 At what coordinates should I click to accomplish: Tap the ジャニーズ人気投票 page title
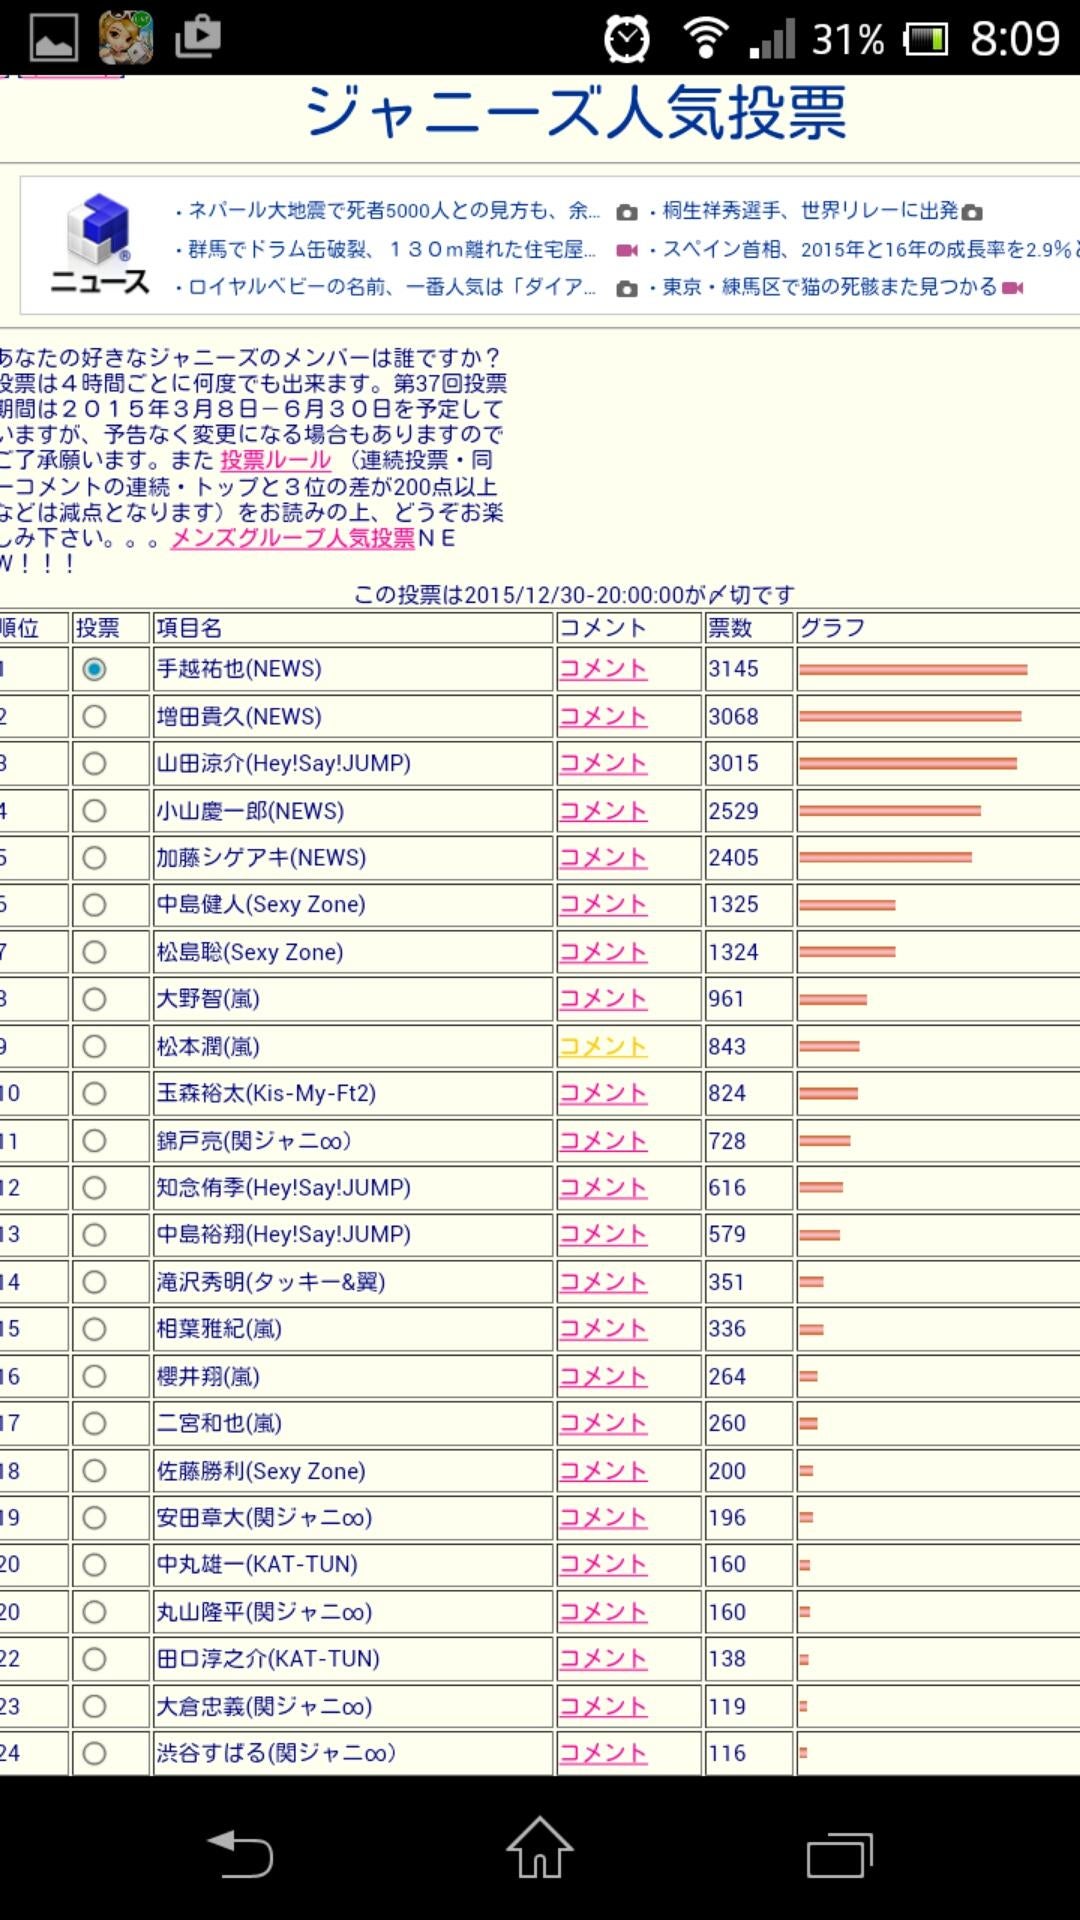(576, 112)
